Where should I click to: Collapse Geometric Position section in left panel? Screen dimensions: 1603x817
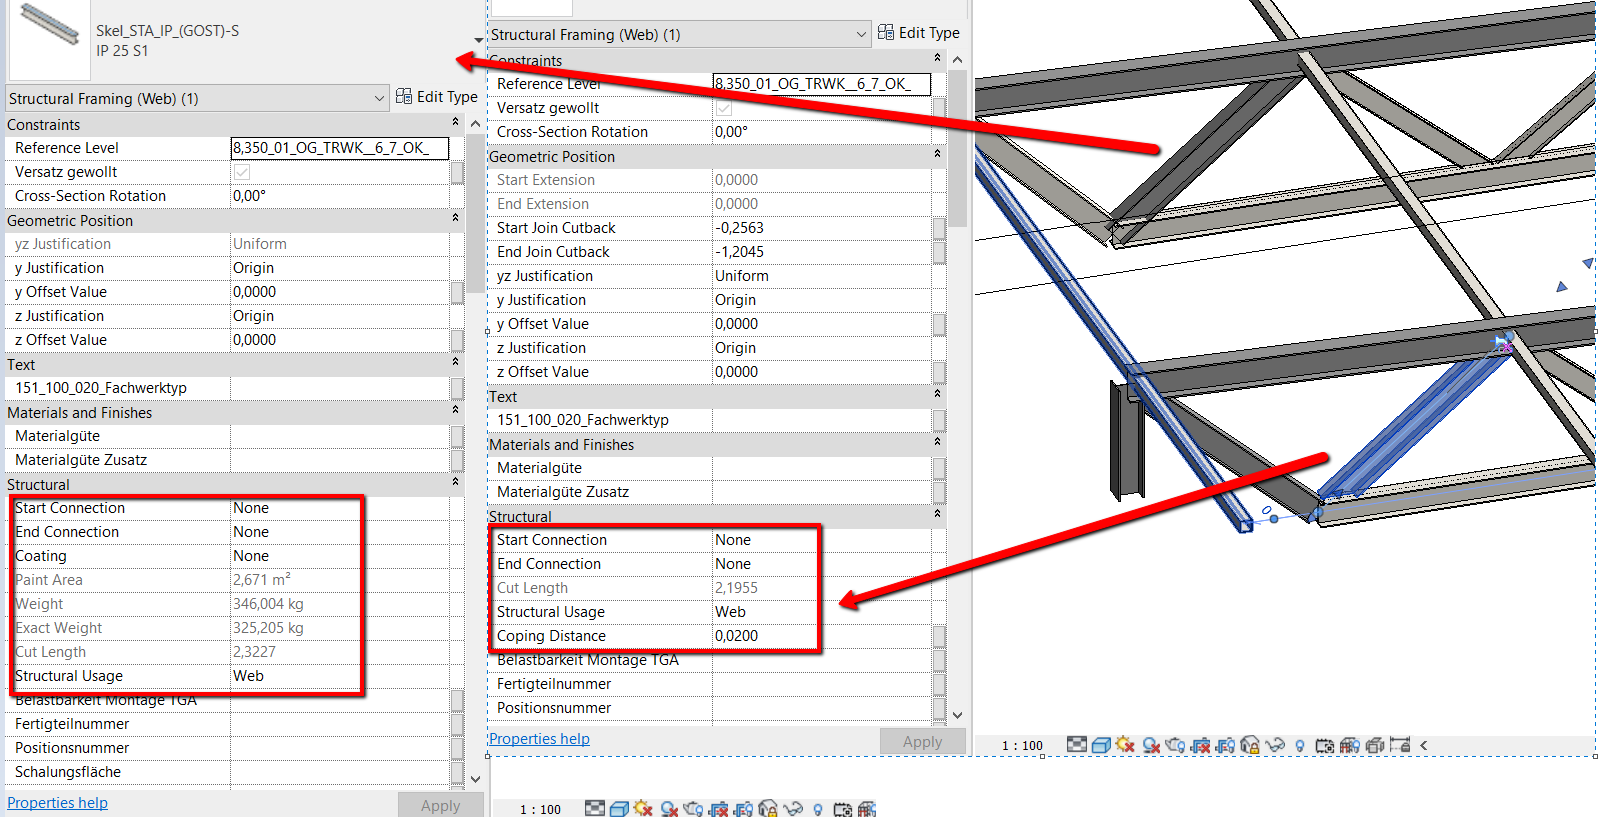pyautogui.click(x=455, y=217)
